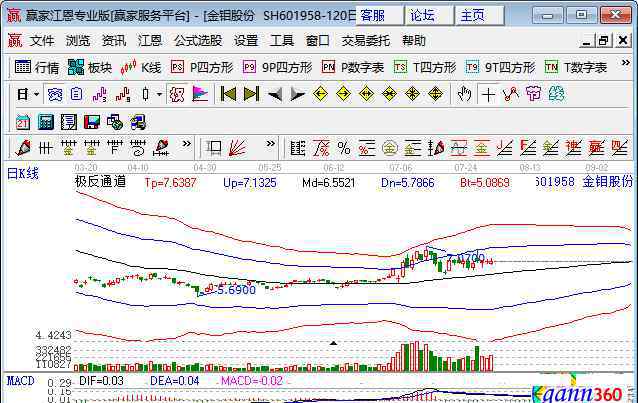Click yellow diamond horizontal-compress icon
638x403 pixels.
pos(389,94)
